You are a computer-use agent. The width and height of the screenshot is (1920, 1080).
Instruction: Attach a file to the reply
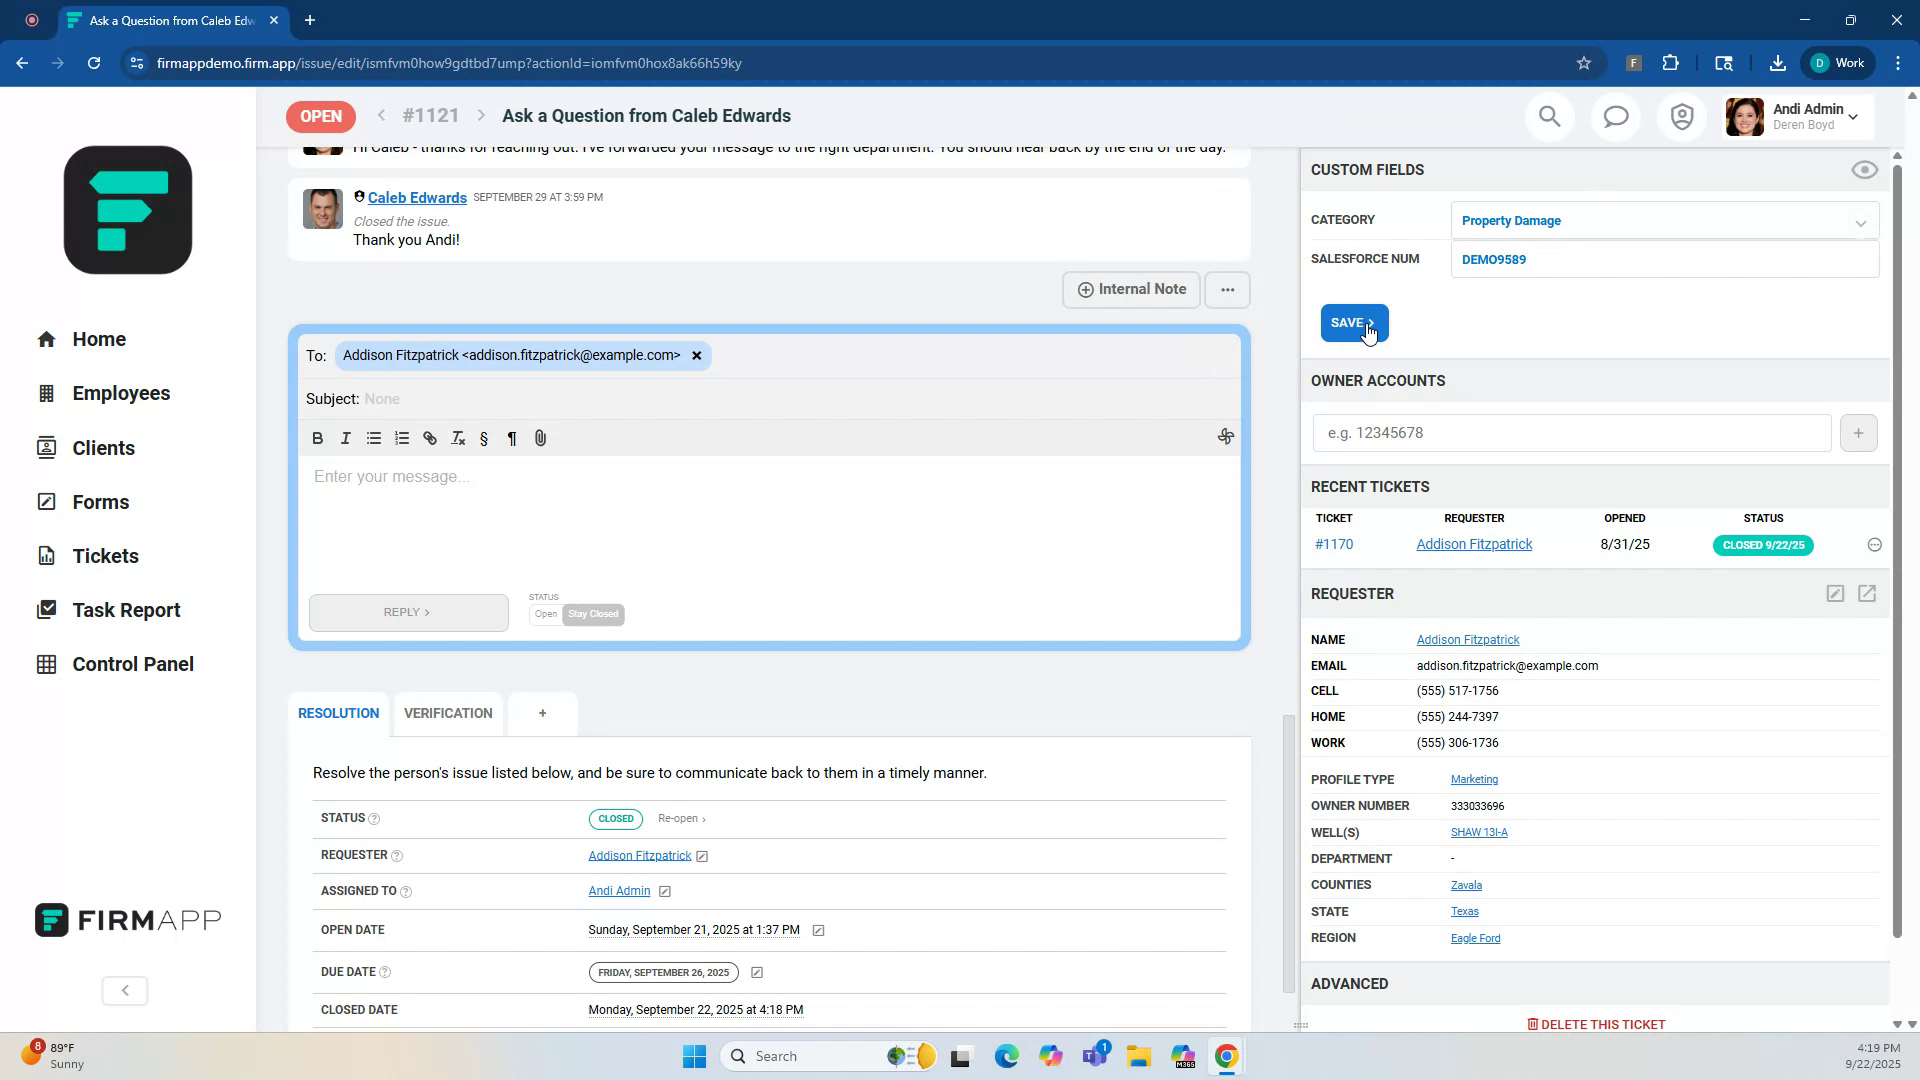click(x=540, y=438)
